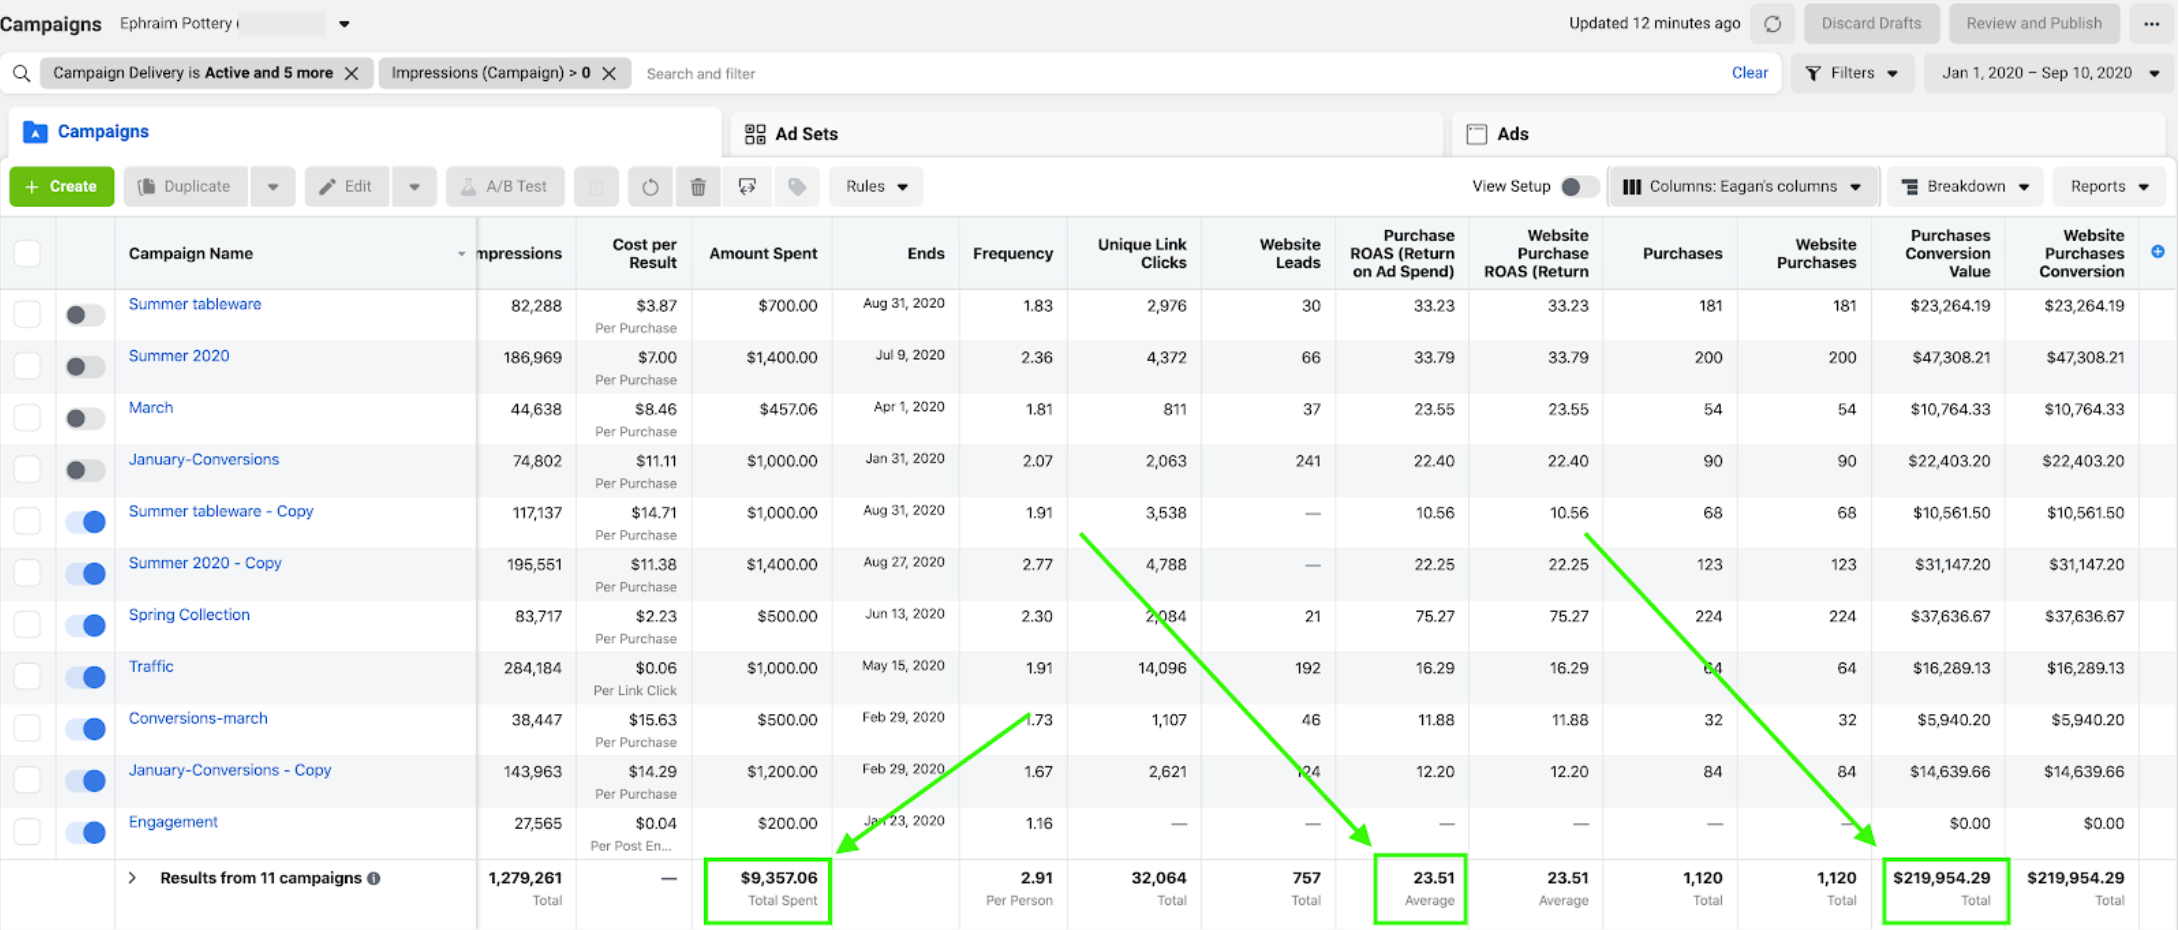This screenshot has width=2180, height=930.
Task: Open the January-Conversions - Copy campaign link
Action: click(230, 770)
